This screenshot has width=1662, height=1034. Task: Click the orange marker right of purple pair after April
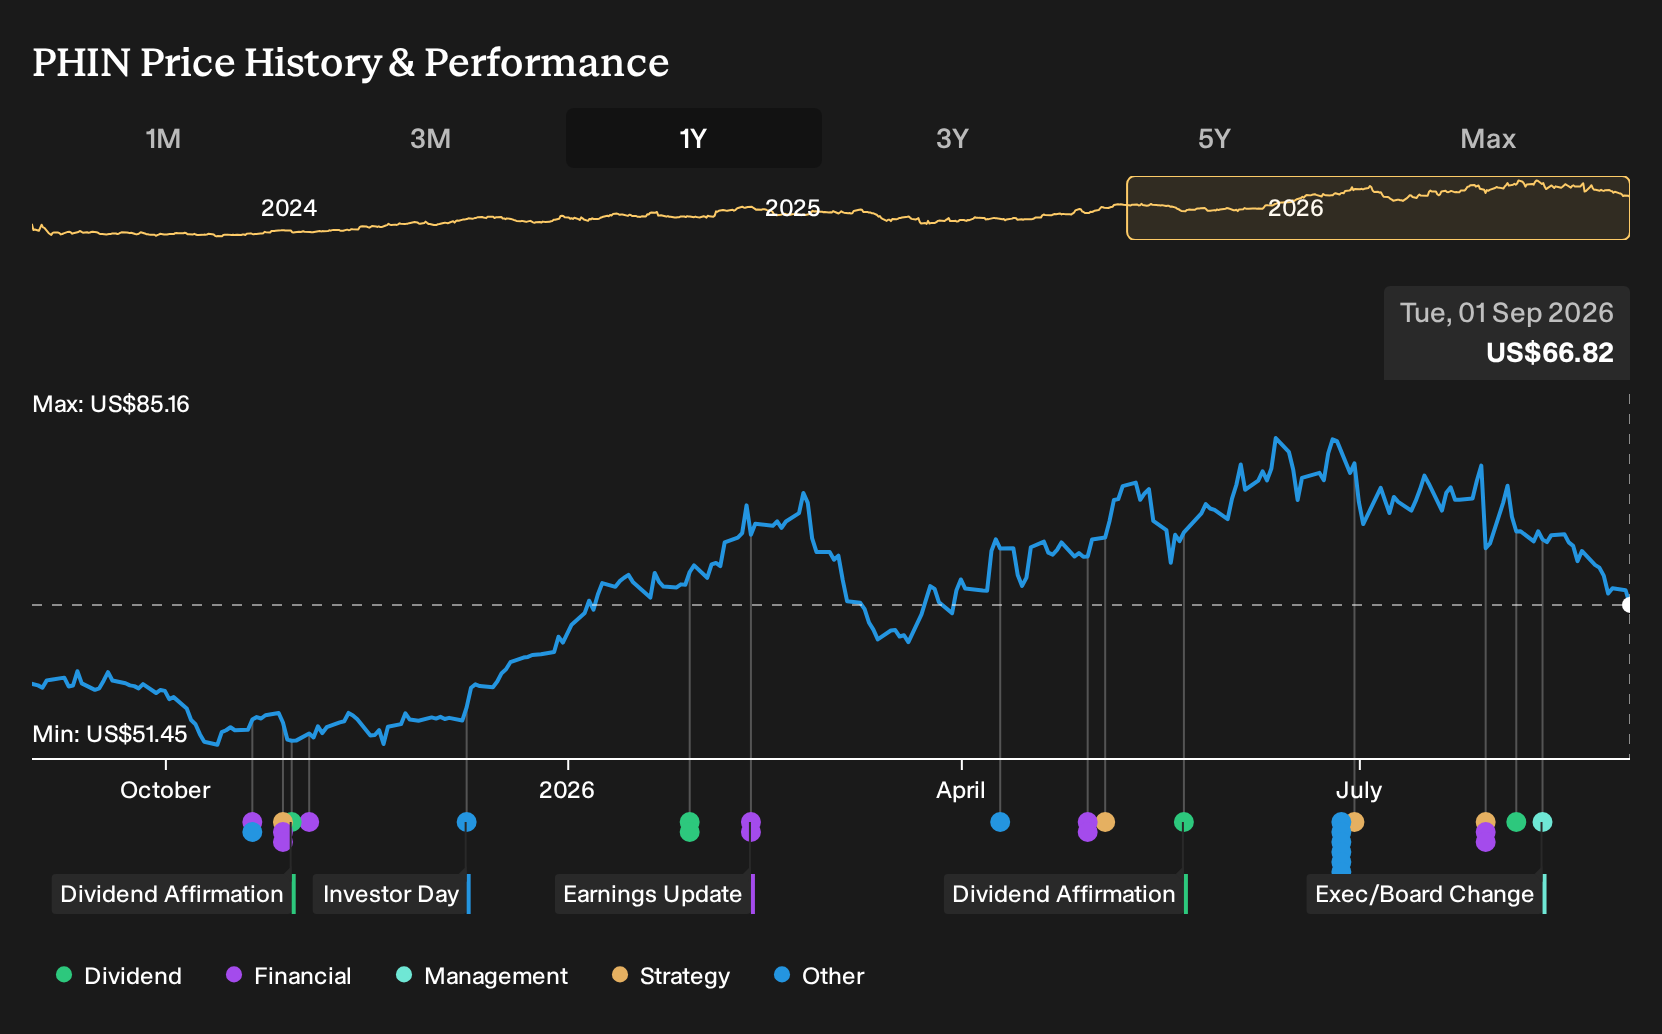coord(1105,822)
